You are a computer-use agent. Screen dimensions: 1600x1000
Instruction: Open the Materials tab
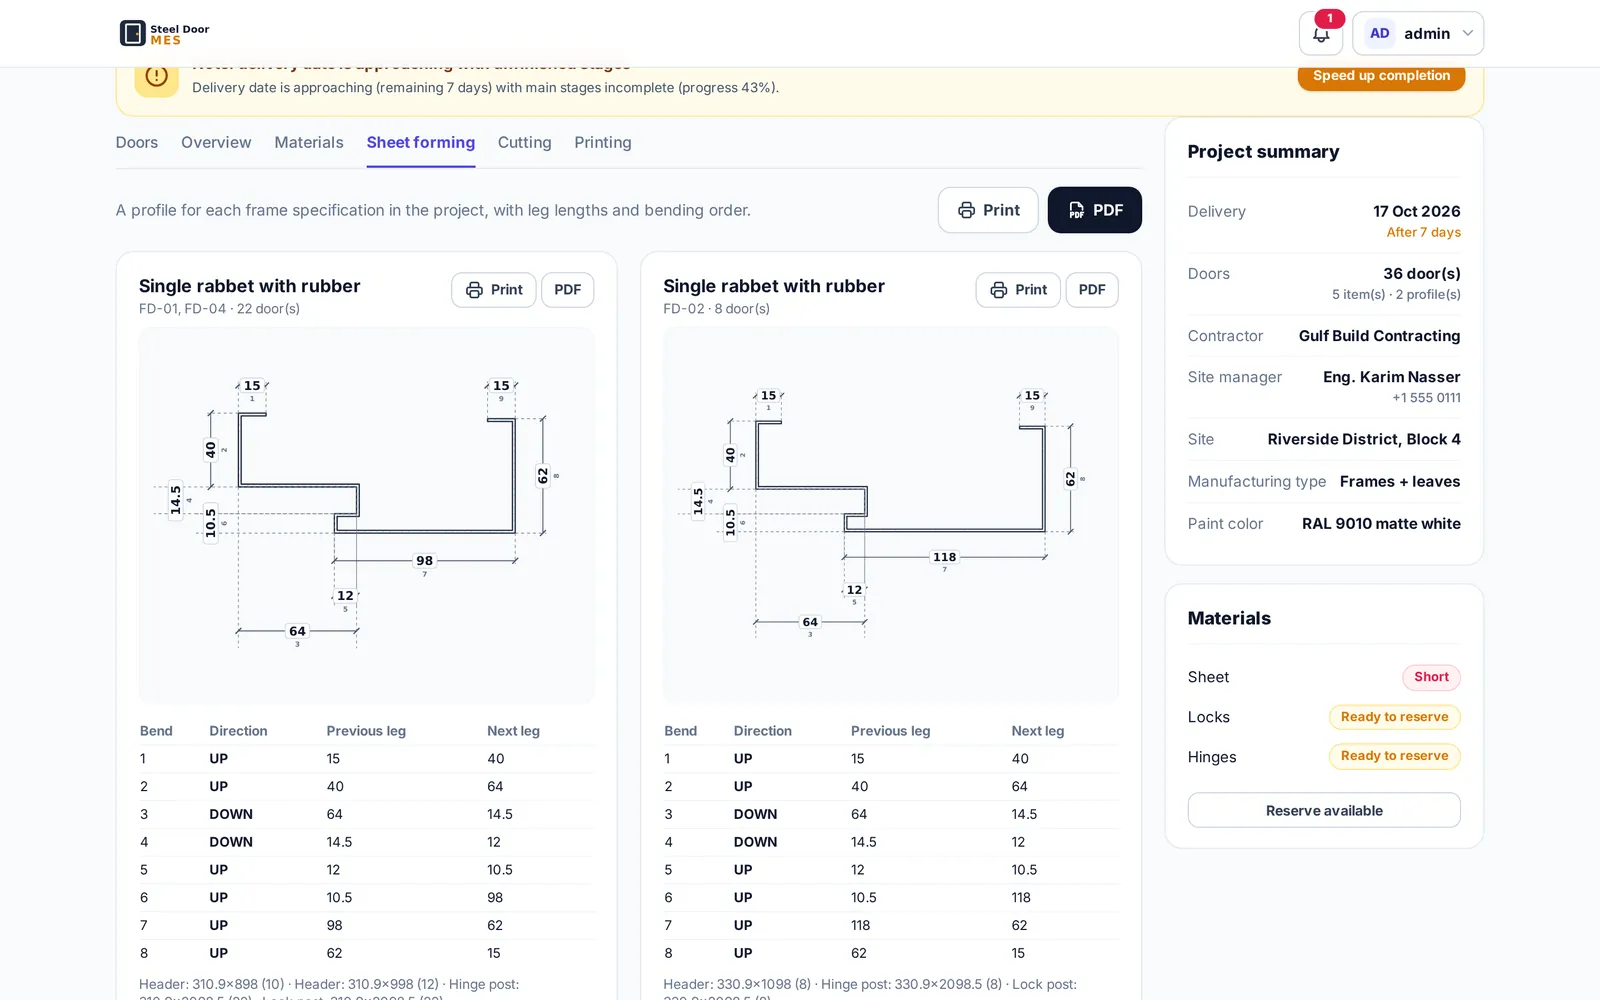(x=309, y=142)
